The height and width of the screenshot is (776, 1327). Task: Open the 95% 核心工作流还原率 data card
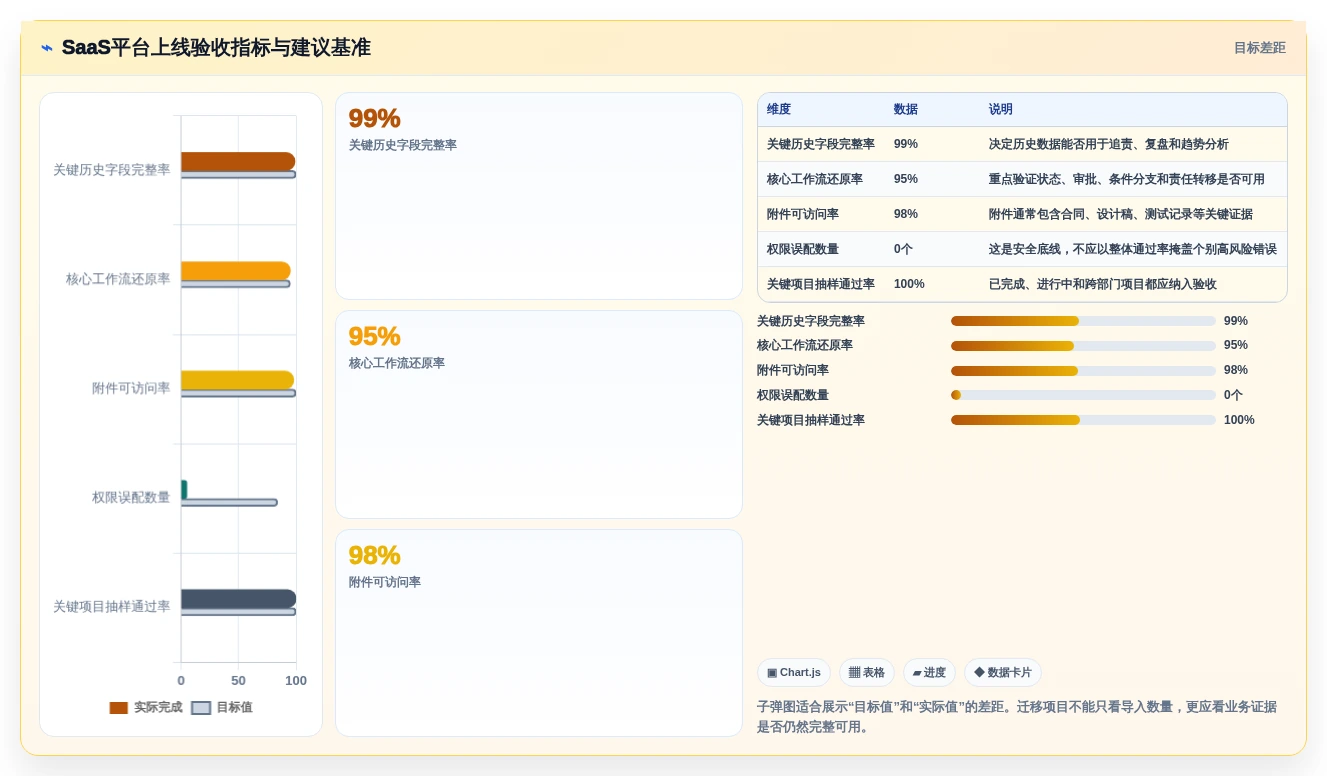[x=539, y=414]
